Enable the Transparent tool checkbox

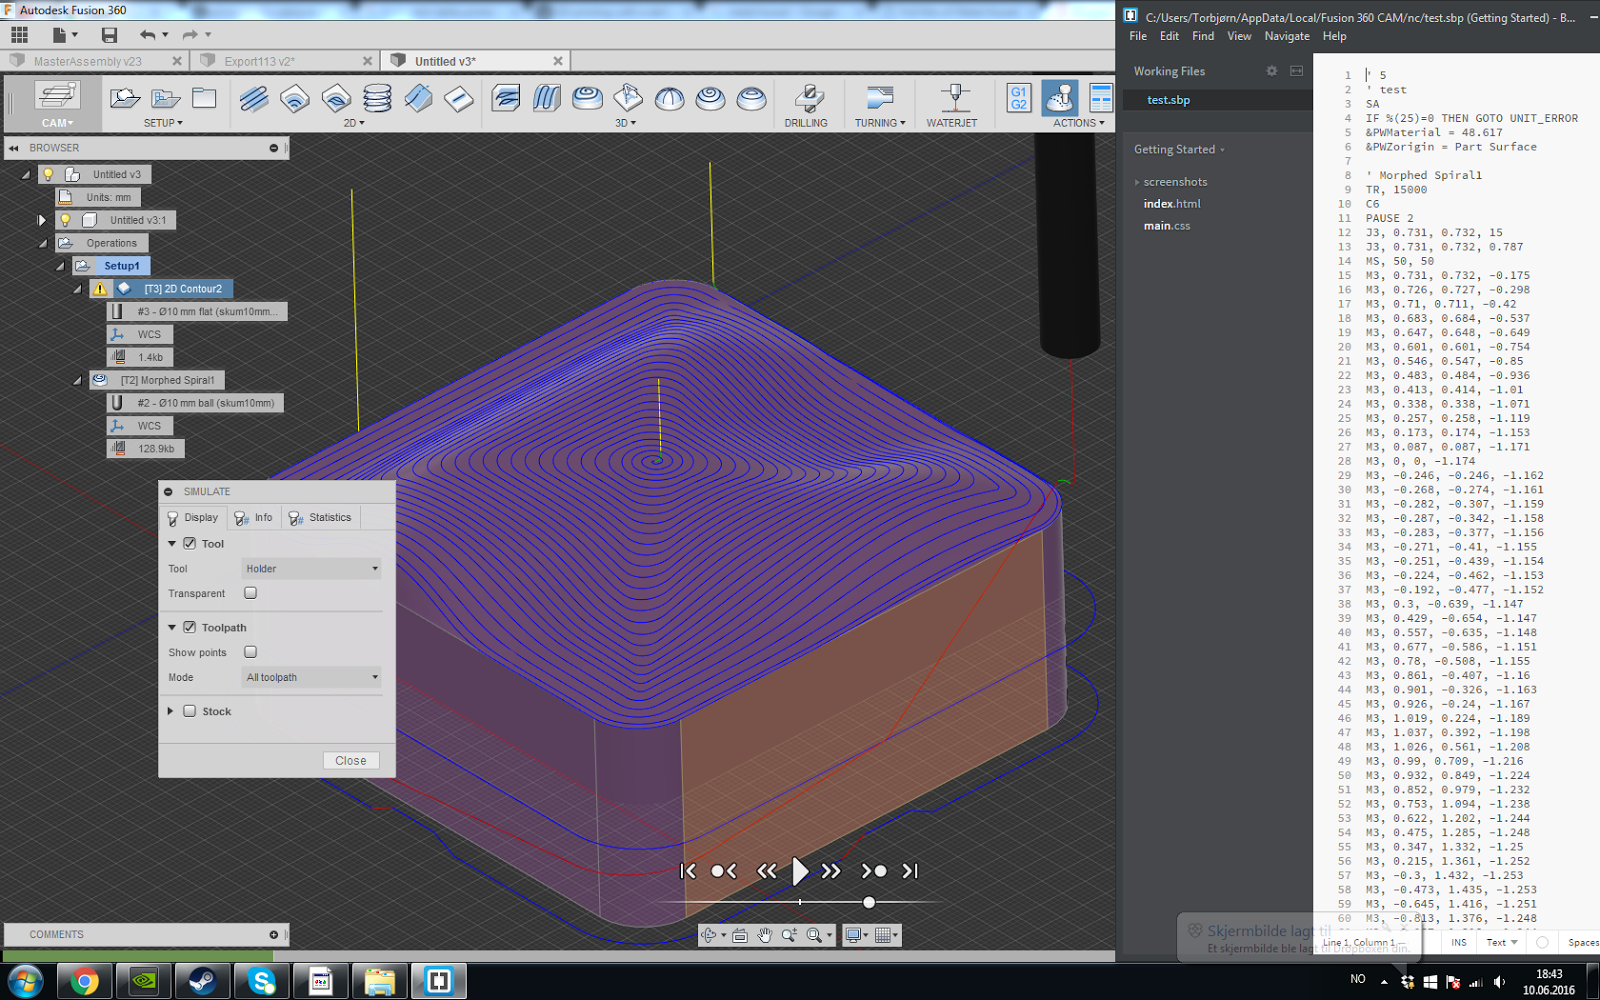(251, 593)
